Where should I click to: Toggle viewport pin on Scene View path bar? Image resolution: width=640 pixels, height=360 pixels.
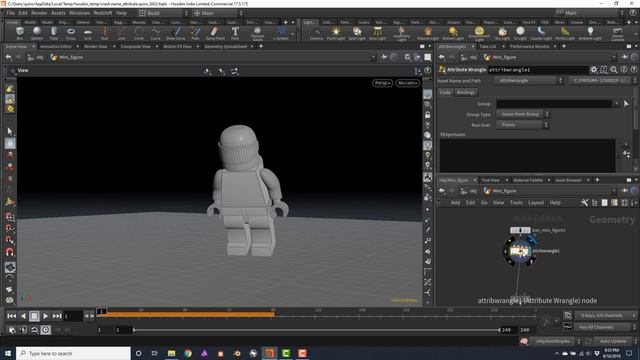coord(384,57)
